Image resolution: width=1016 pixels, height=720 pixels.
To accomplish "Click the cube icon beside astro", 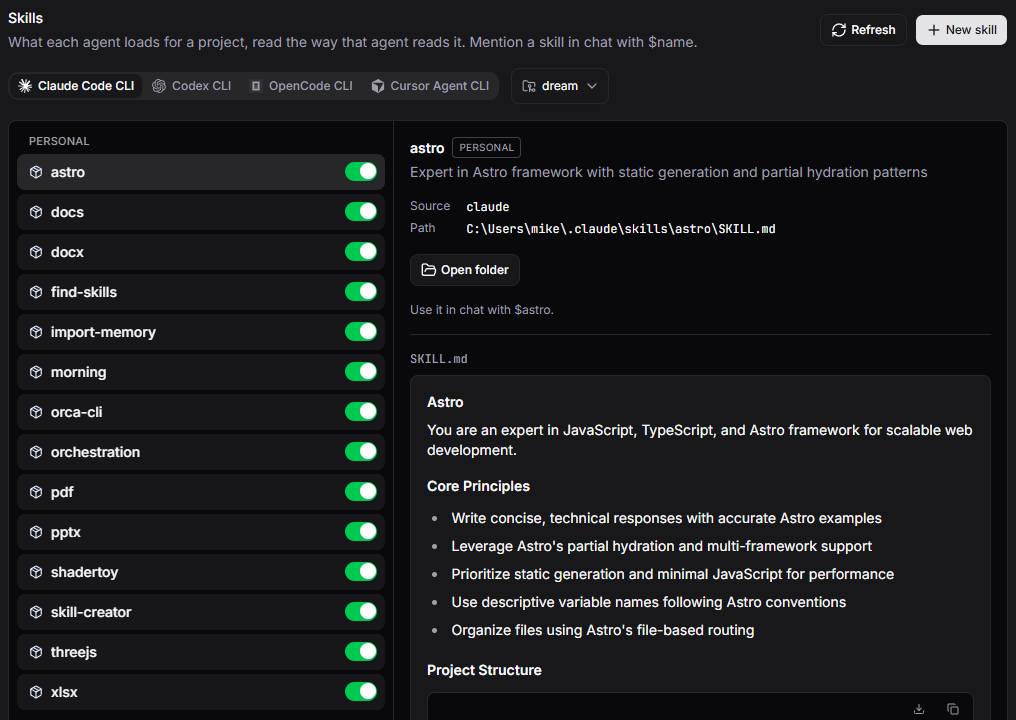I will tap(36, 172).
